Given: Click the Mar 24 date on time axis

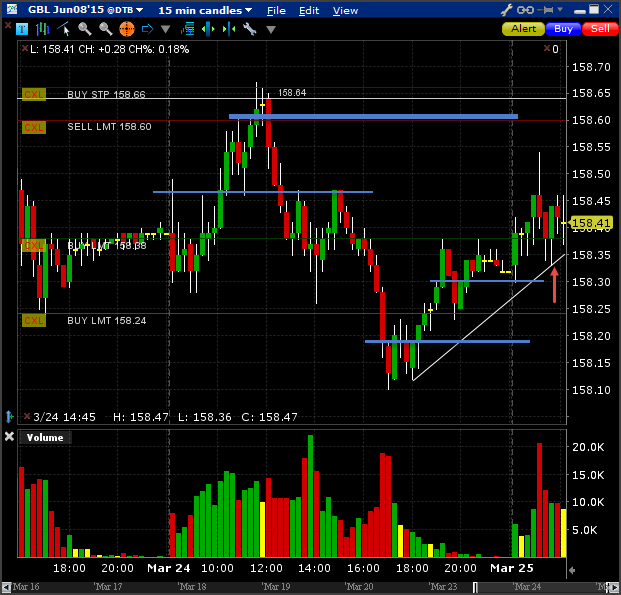Looking at the screenshot, I should pyautogui.click(x=169, y=568).
